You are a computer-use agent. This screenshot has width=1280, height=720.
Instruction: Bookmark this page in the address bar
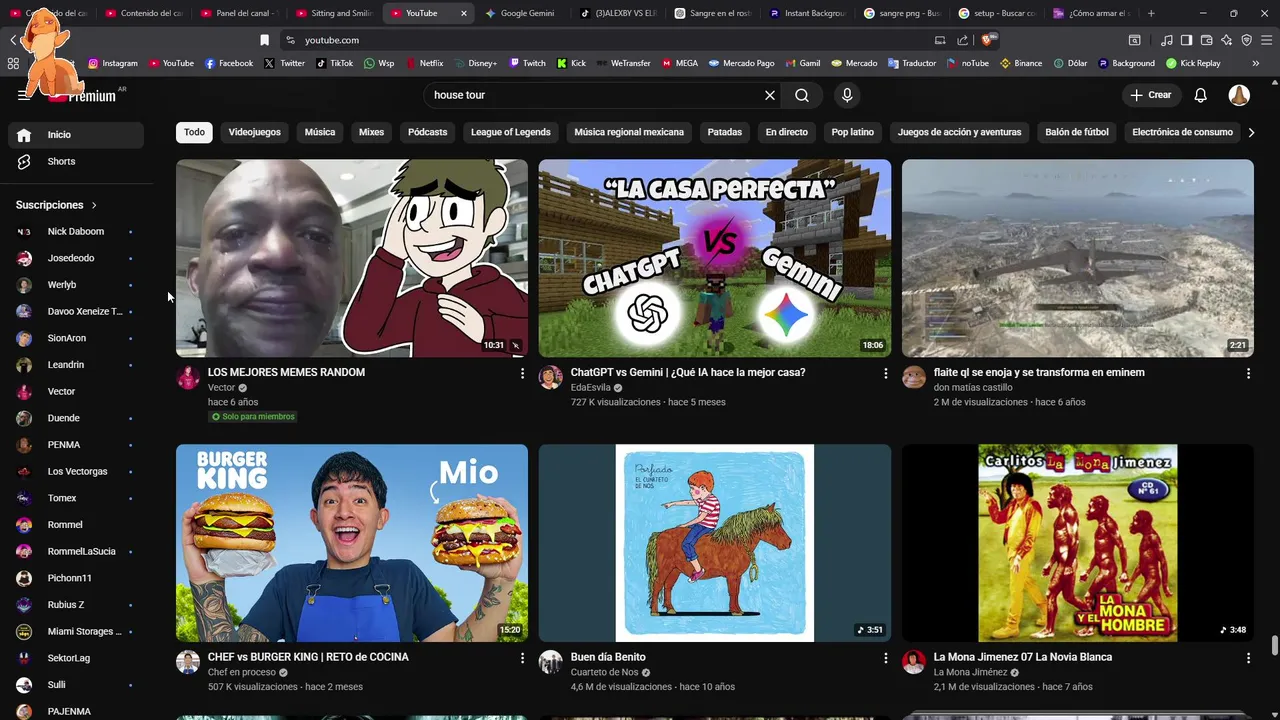click(x=264, y=40)
